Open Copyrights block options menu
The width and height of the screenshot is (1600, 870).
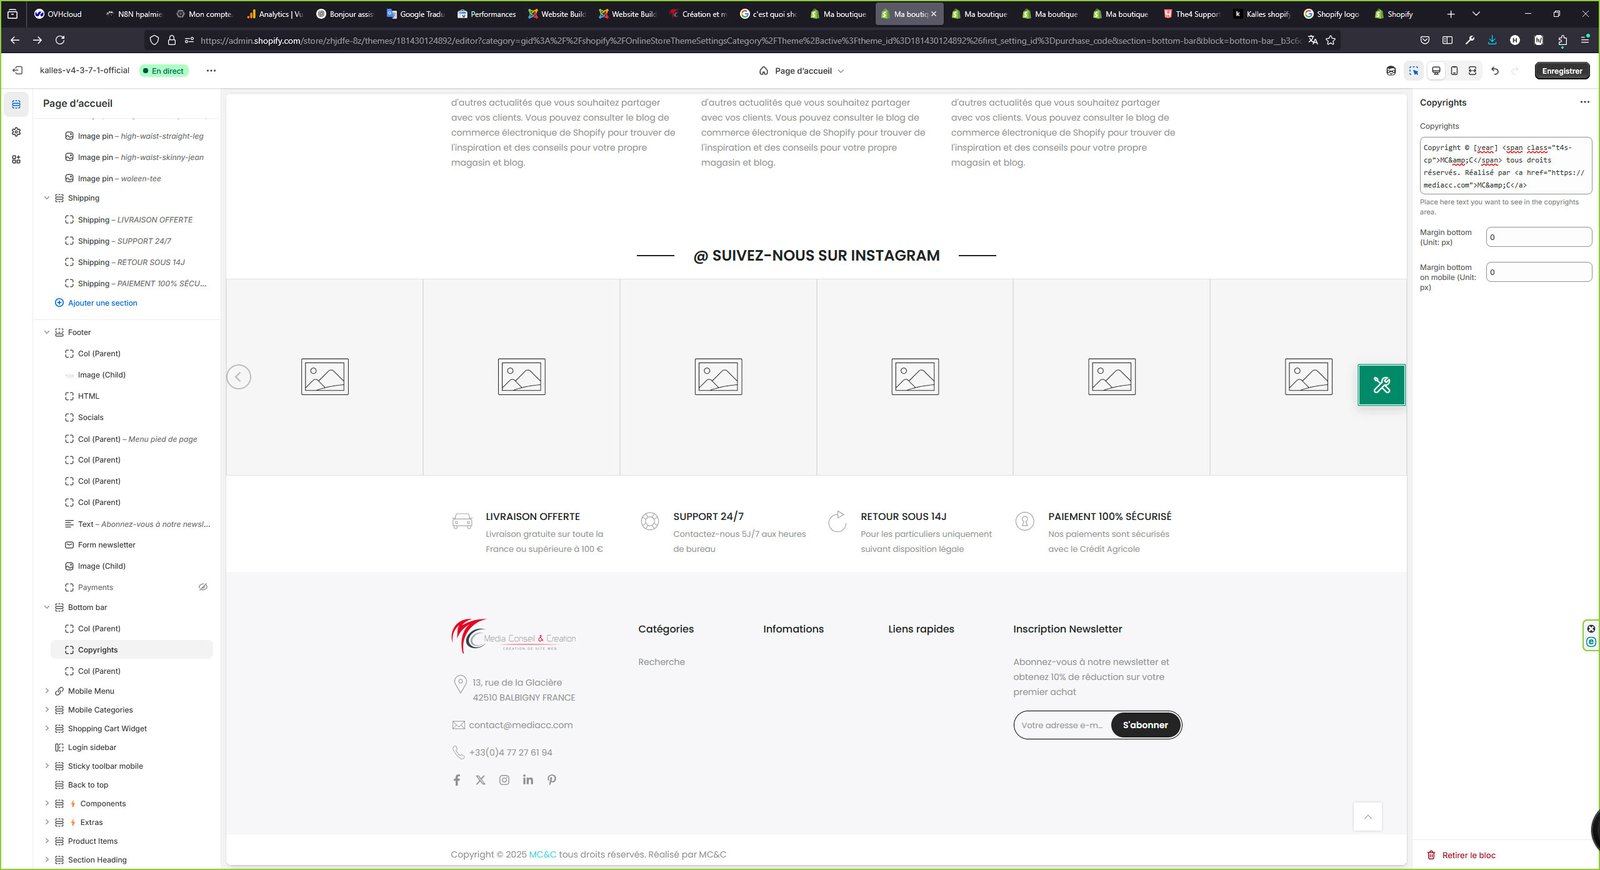(x=1584, y=102)
